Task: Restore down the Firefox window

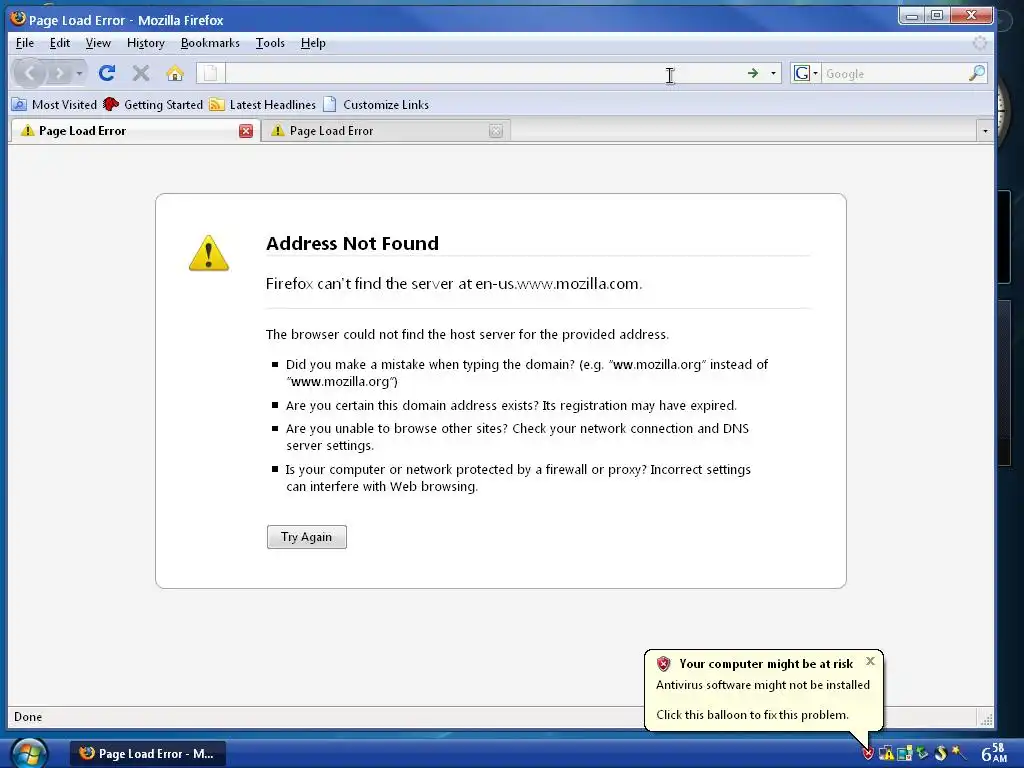Action: pos(936,15)
